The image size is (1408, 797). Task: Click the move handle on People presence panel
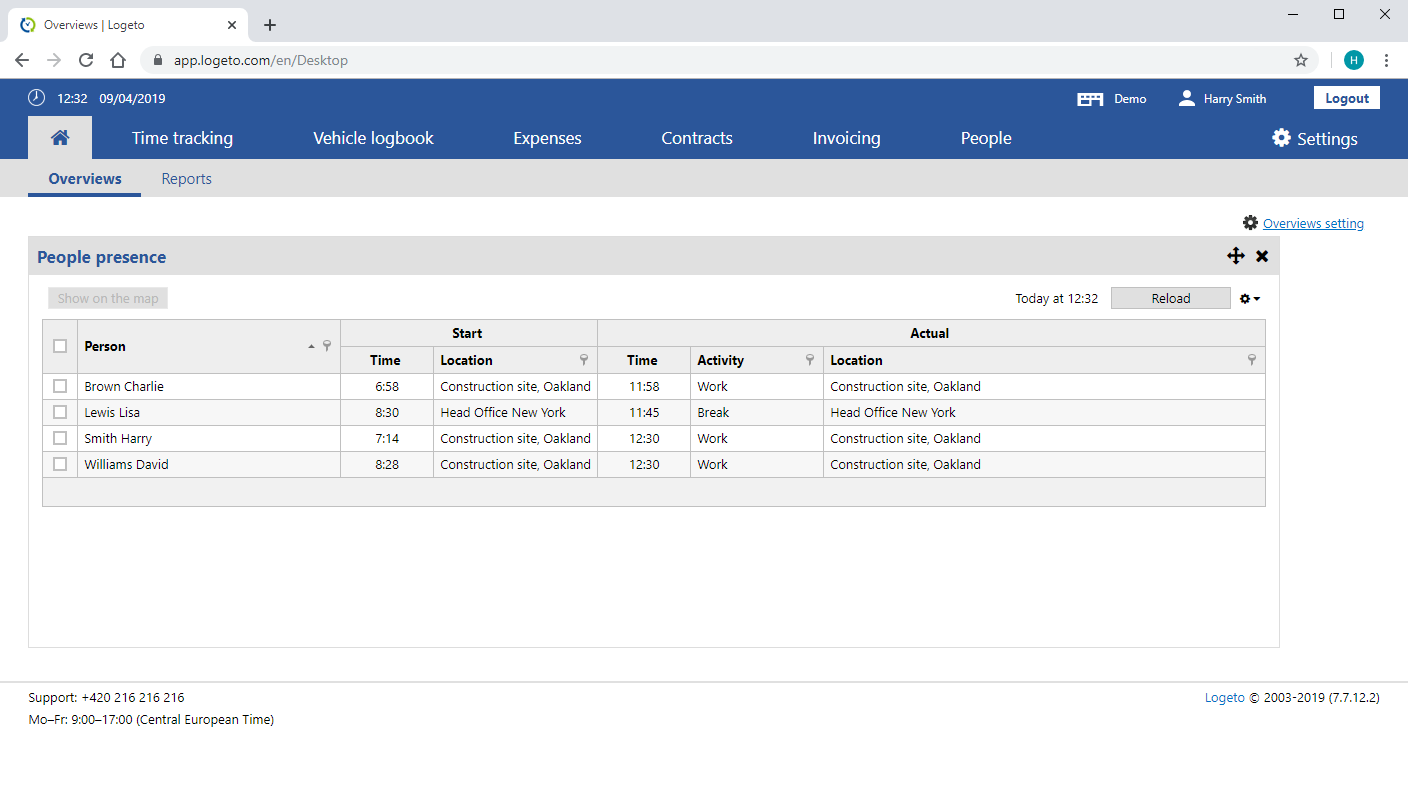[x=1236, y=256]
